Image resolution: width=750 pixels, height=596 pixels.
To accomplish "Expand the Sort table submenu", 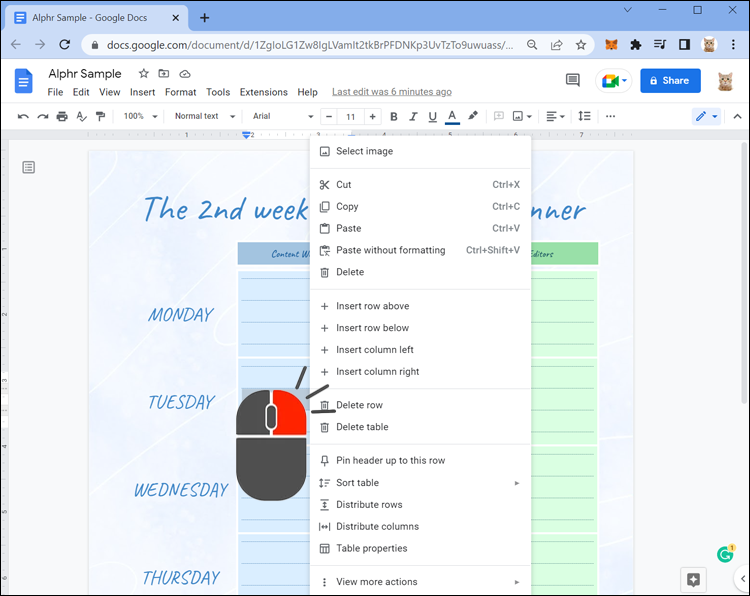I will [x=420, y=483].
